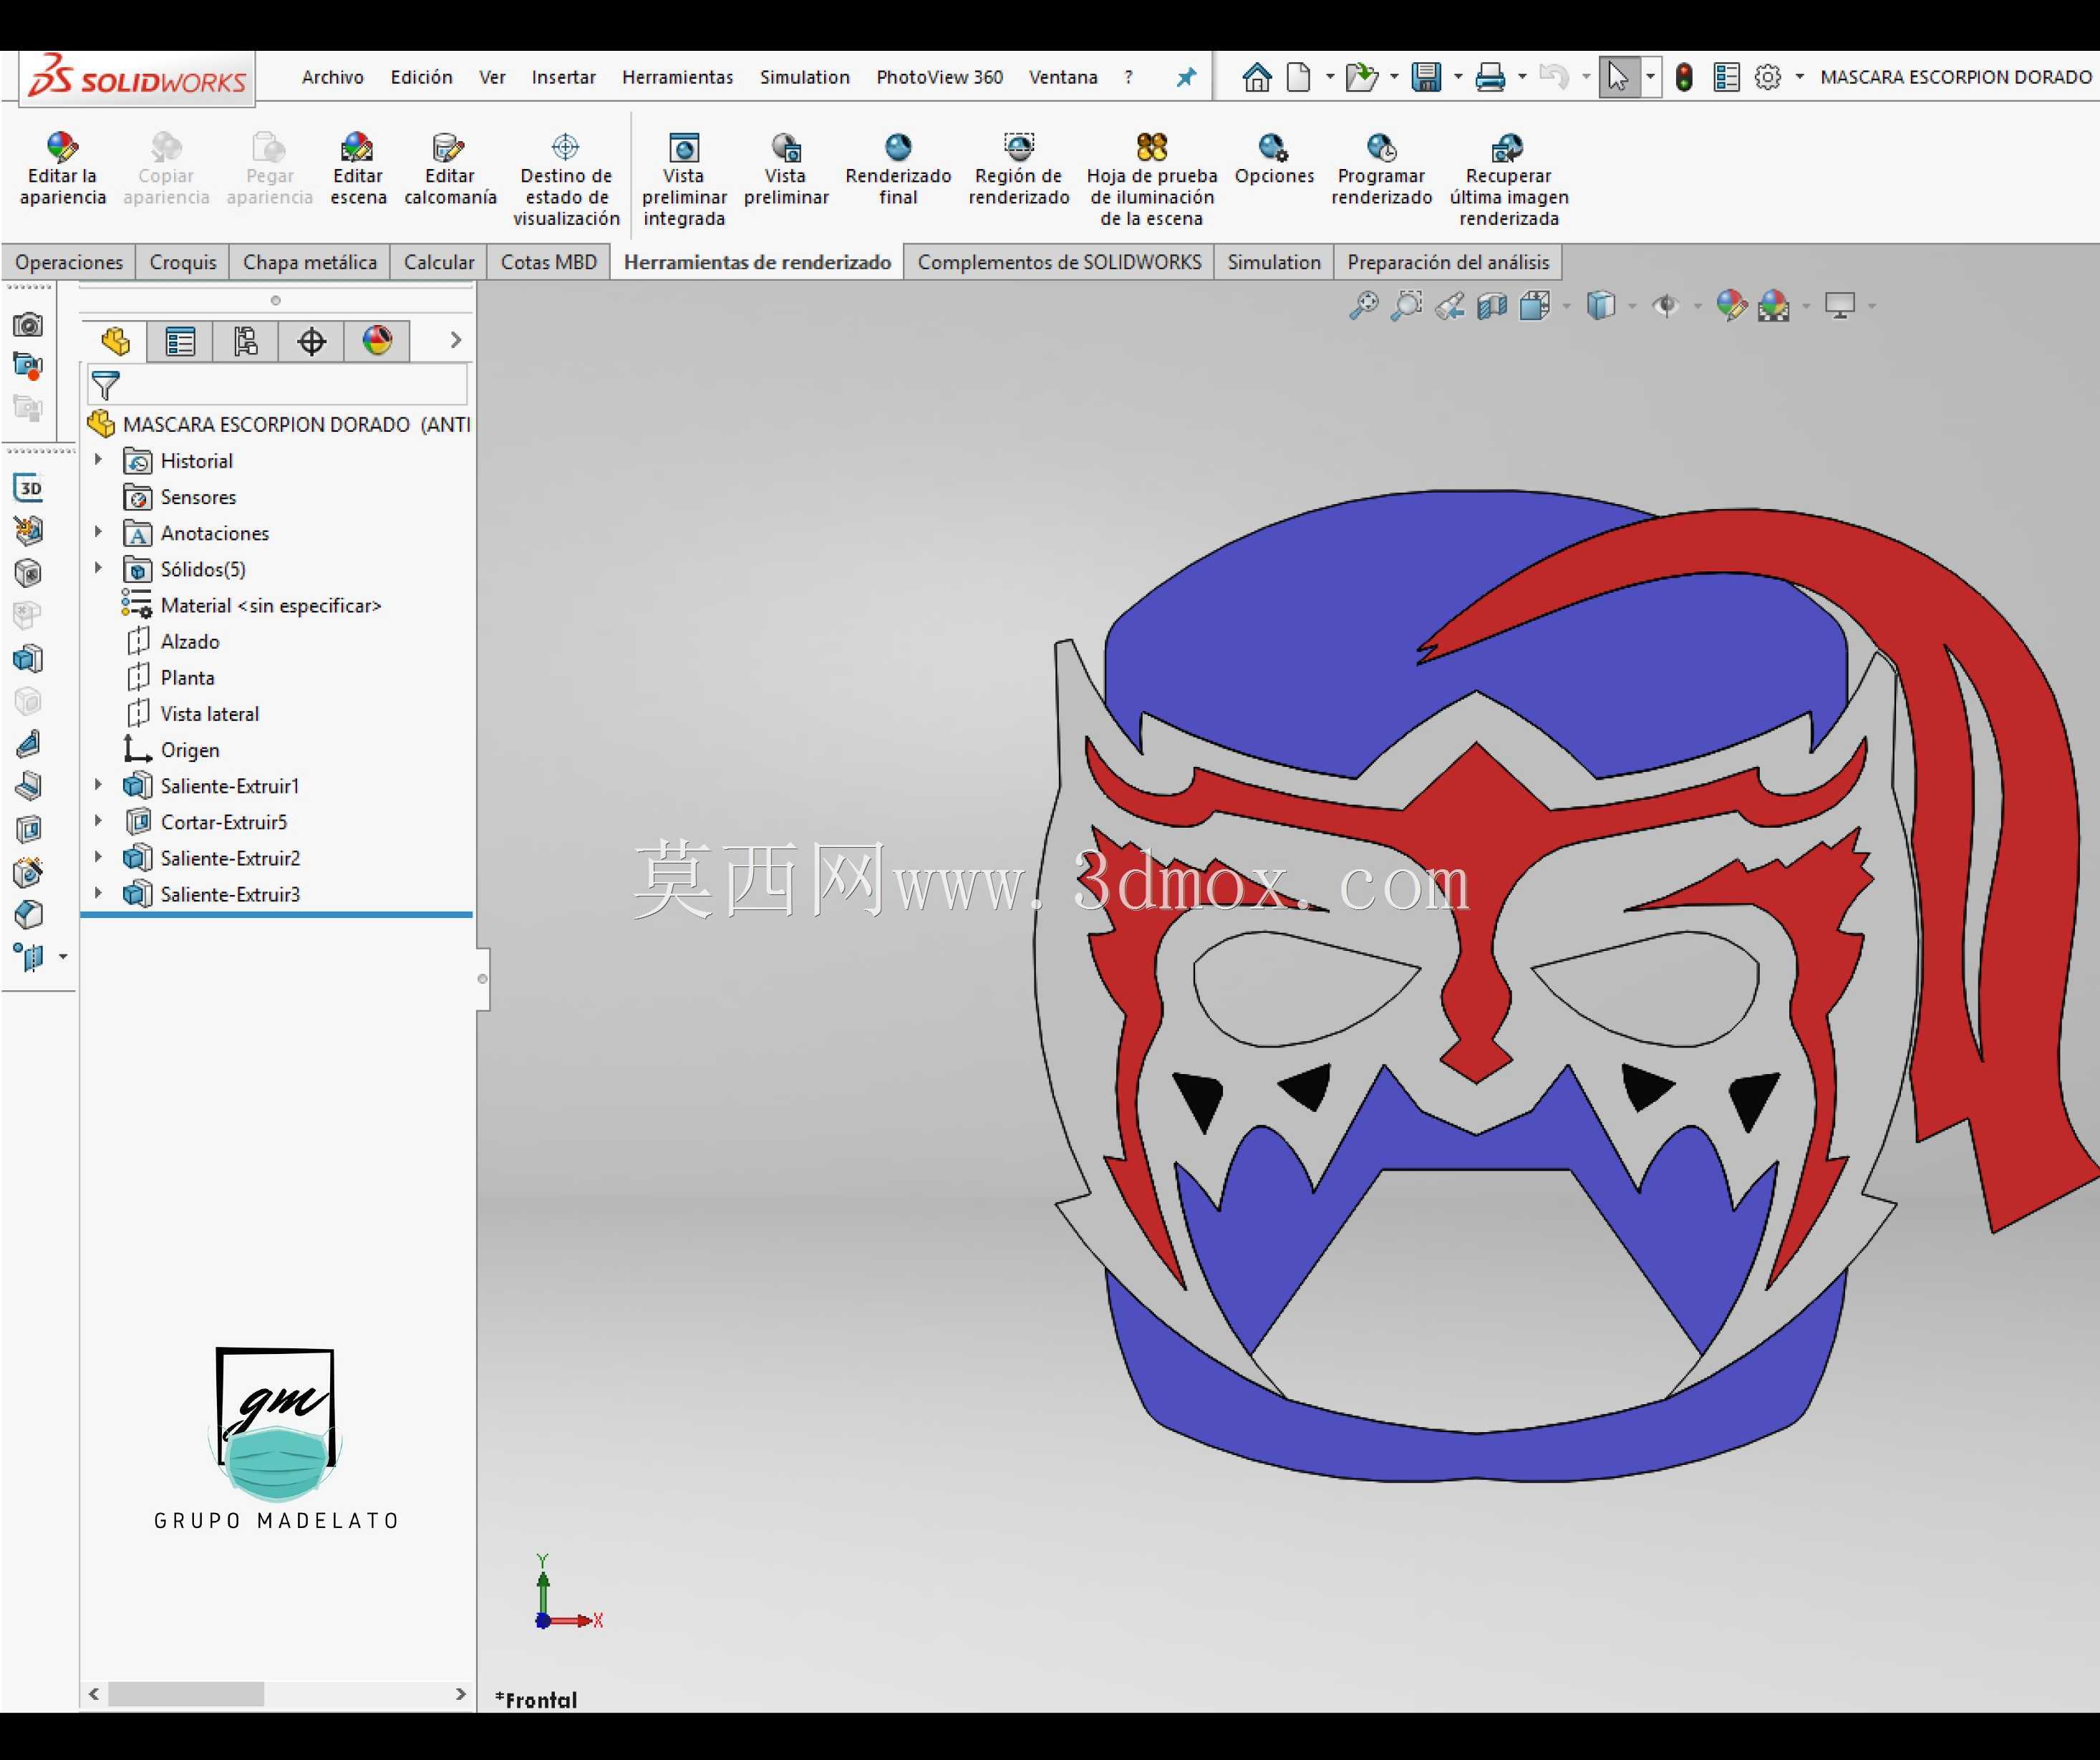
Task: Open PropertyManager tab
Action: (x=180, y=341)
